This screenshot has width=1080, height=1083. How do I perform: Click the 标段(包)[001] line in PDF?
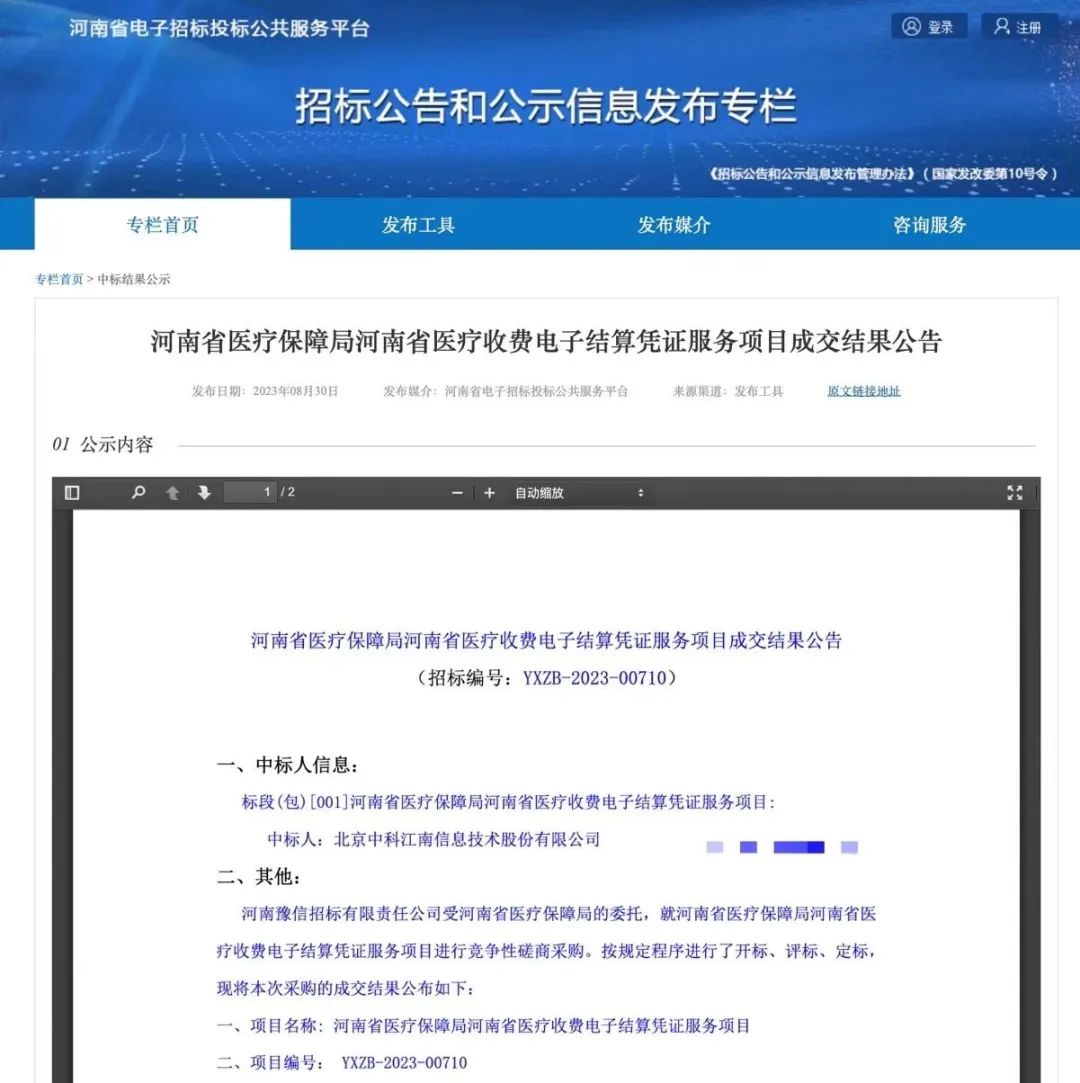[508, 802]
